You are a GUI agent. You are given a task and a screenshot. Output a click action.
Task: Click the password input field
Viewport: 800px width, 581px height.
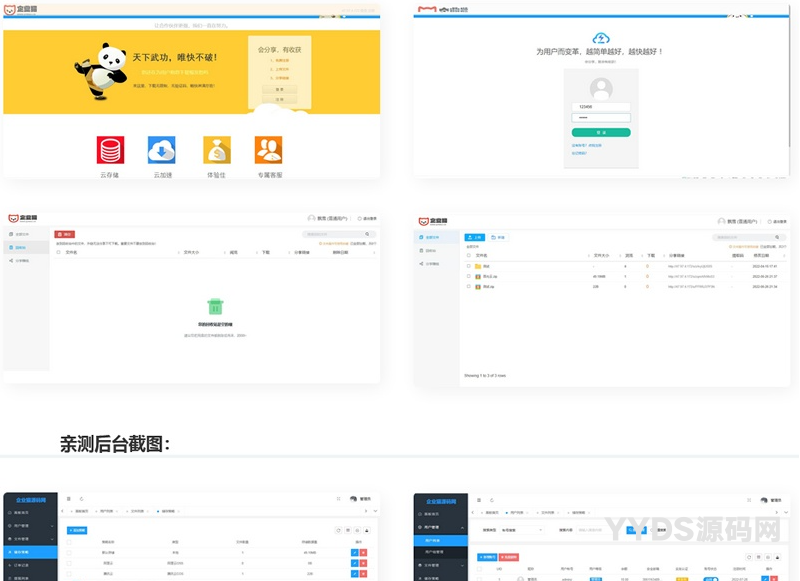pos(600,118)
